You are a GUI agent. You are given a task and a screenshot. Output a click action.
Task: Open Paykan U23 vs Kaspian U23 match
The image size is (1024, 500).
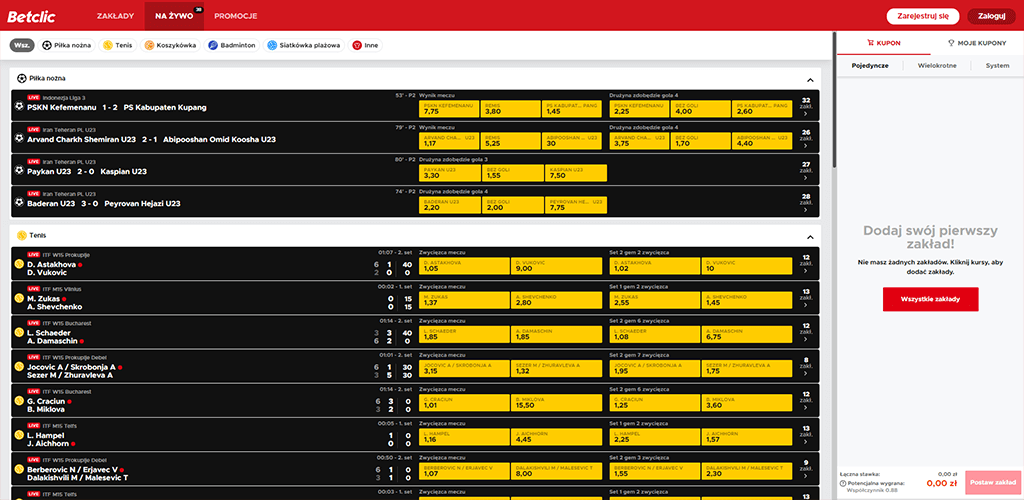87,171
